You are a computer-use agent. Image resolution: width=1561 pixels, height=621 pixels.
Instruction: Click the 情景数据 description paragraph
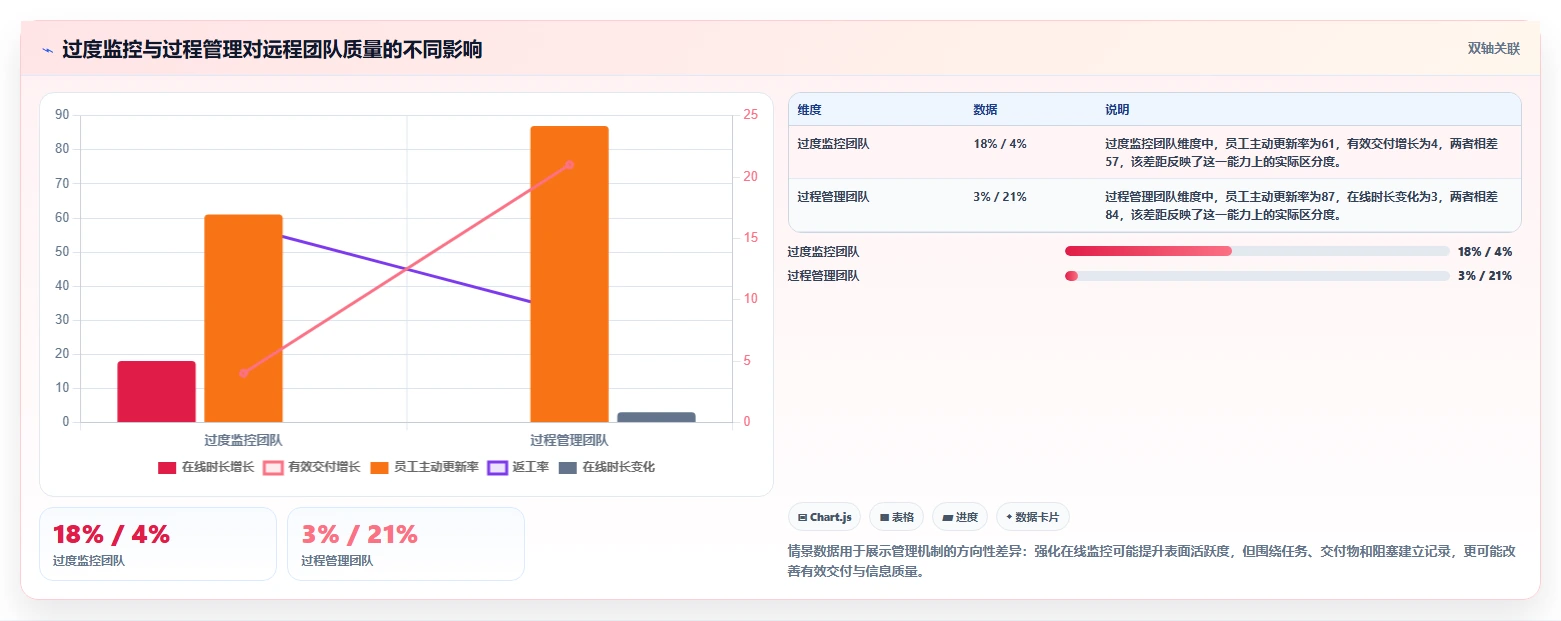click(x=1152, y=561)
